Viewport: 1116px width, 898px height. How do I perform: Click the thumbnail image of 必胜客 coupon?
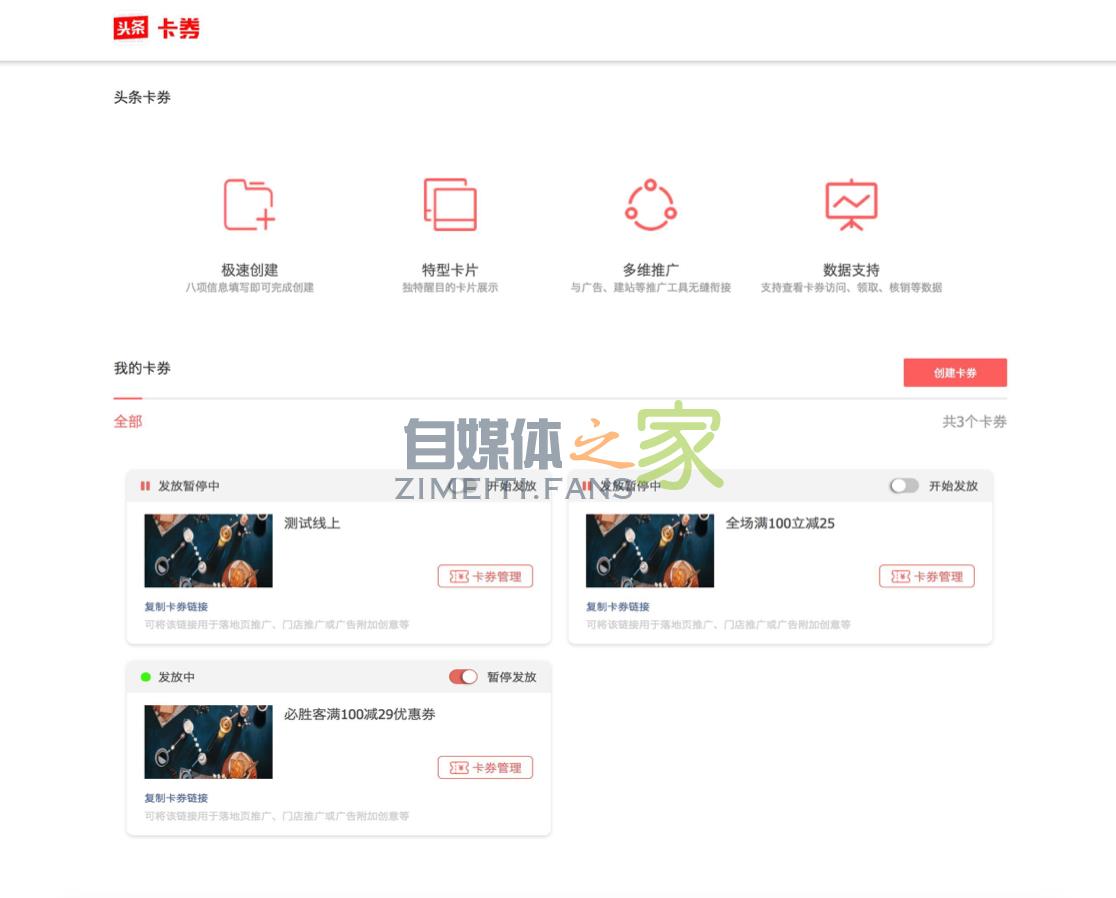(208, 742)
